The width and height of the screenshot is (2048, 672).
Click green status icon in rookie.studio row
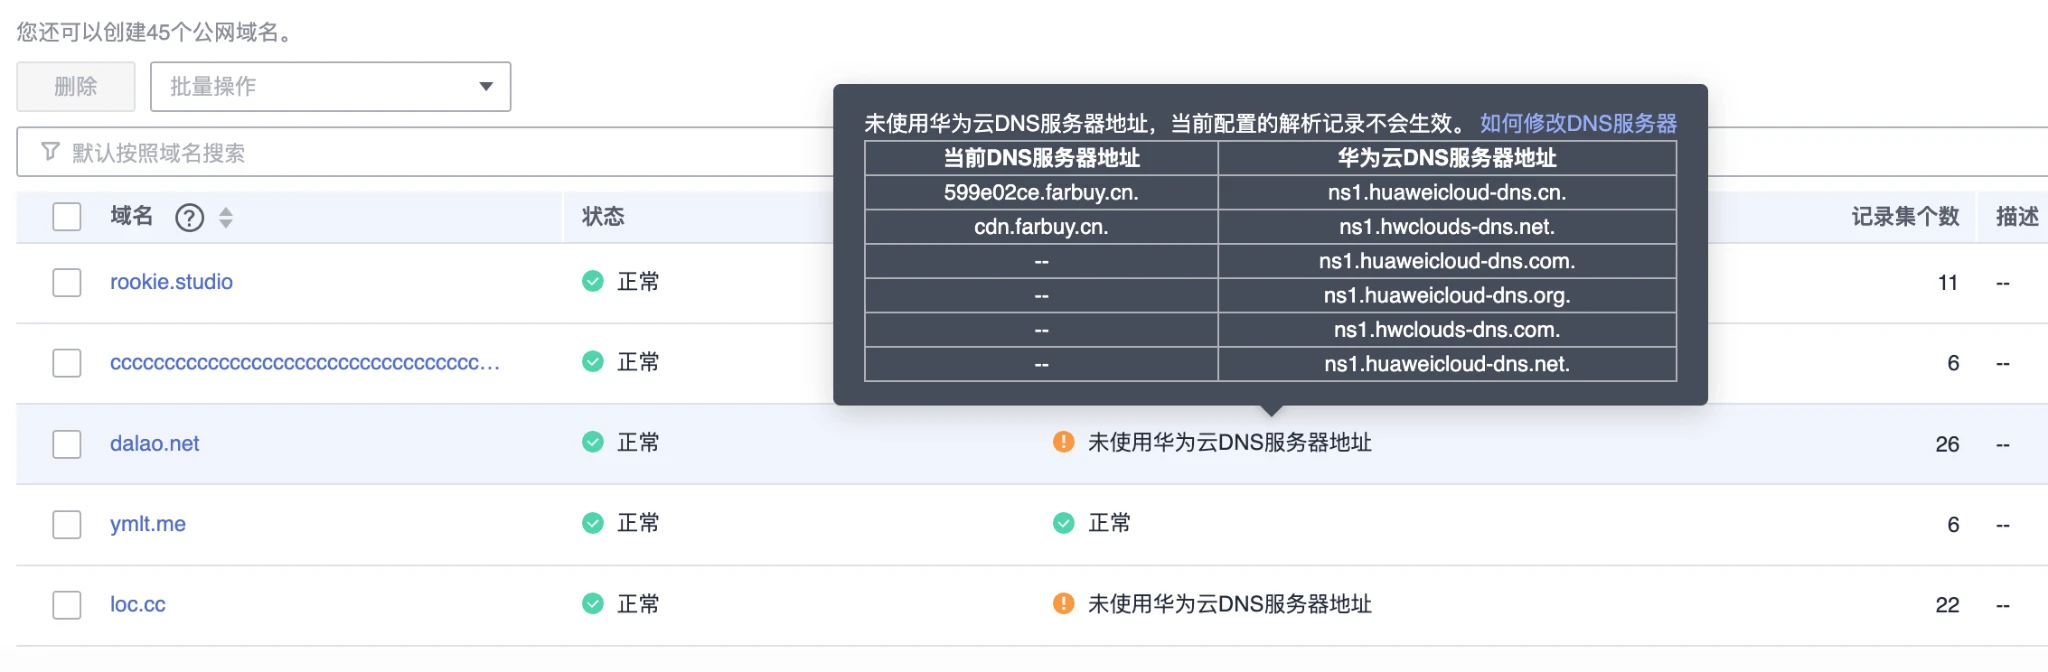pyautogui.click(x=593, y=281)
